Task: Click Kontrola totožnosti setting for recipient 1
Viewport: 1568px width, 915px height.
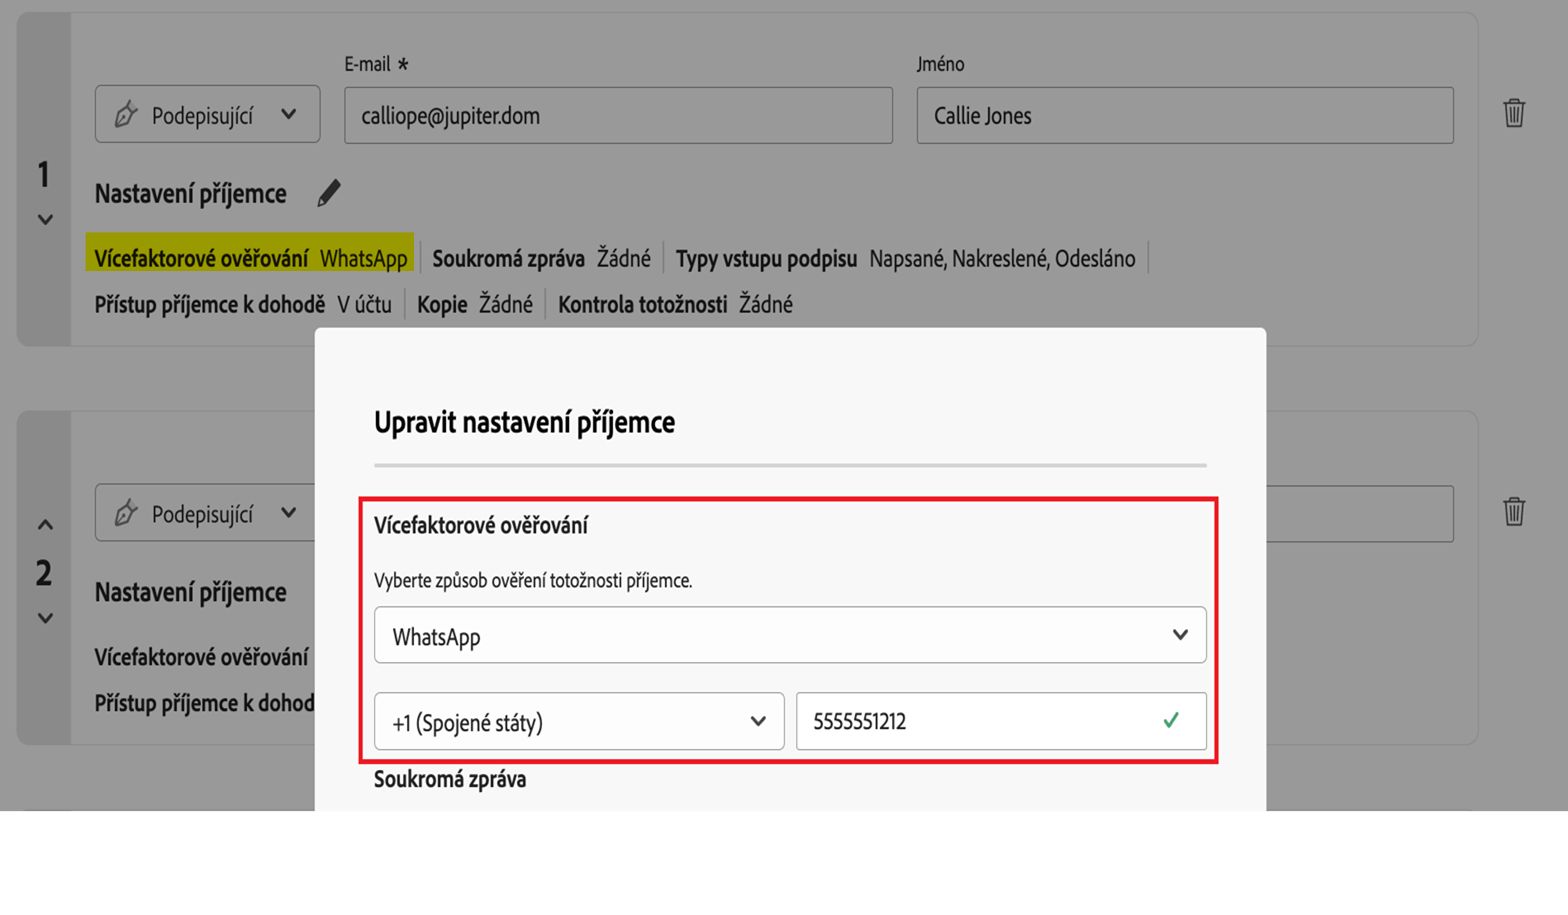Action: pyautogui.click(x=674, y=305)
